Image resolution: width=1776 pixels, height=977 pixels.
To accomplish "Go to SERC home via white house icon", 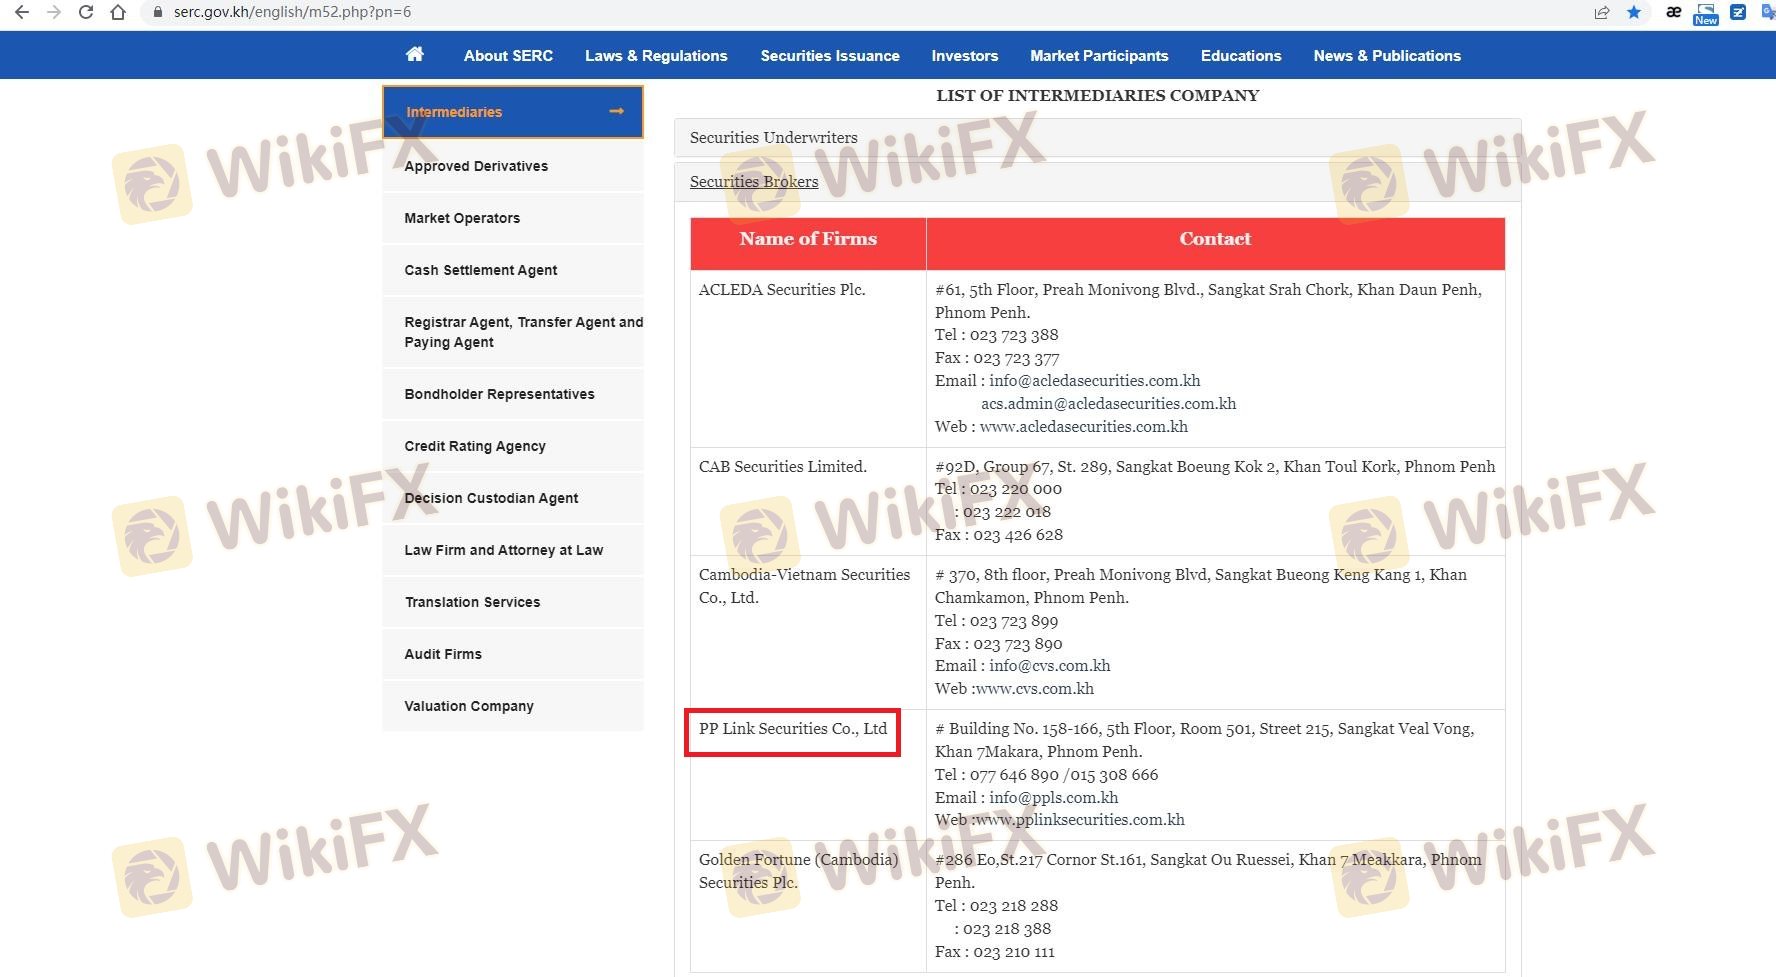I will 414,55.
